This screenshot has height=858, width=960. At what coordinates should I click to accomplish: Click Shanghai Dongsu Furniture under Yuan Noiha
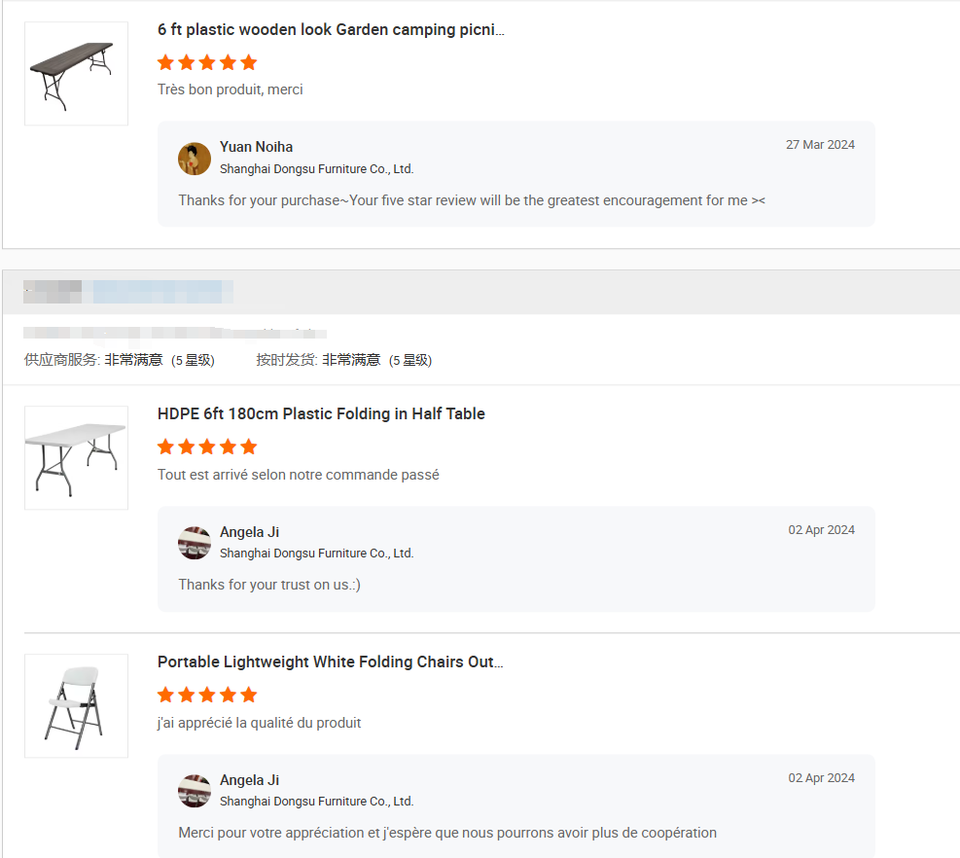[x=316, y=169]
